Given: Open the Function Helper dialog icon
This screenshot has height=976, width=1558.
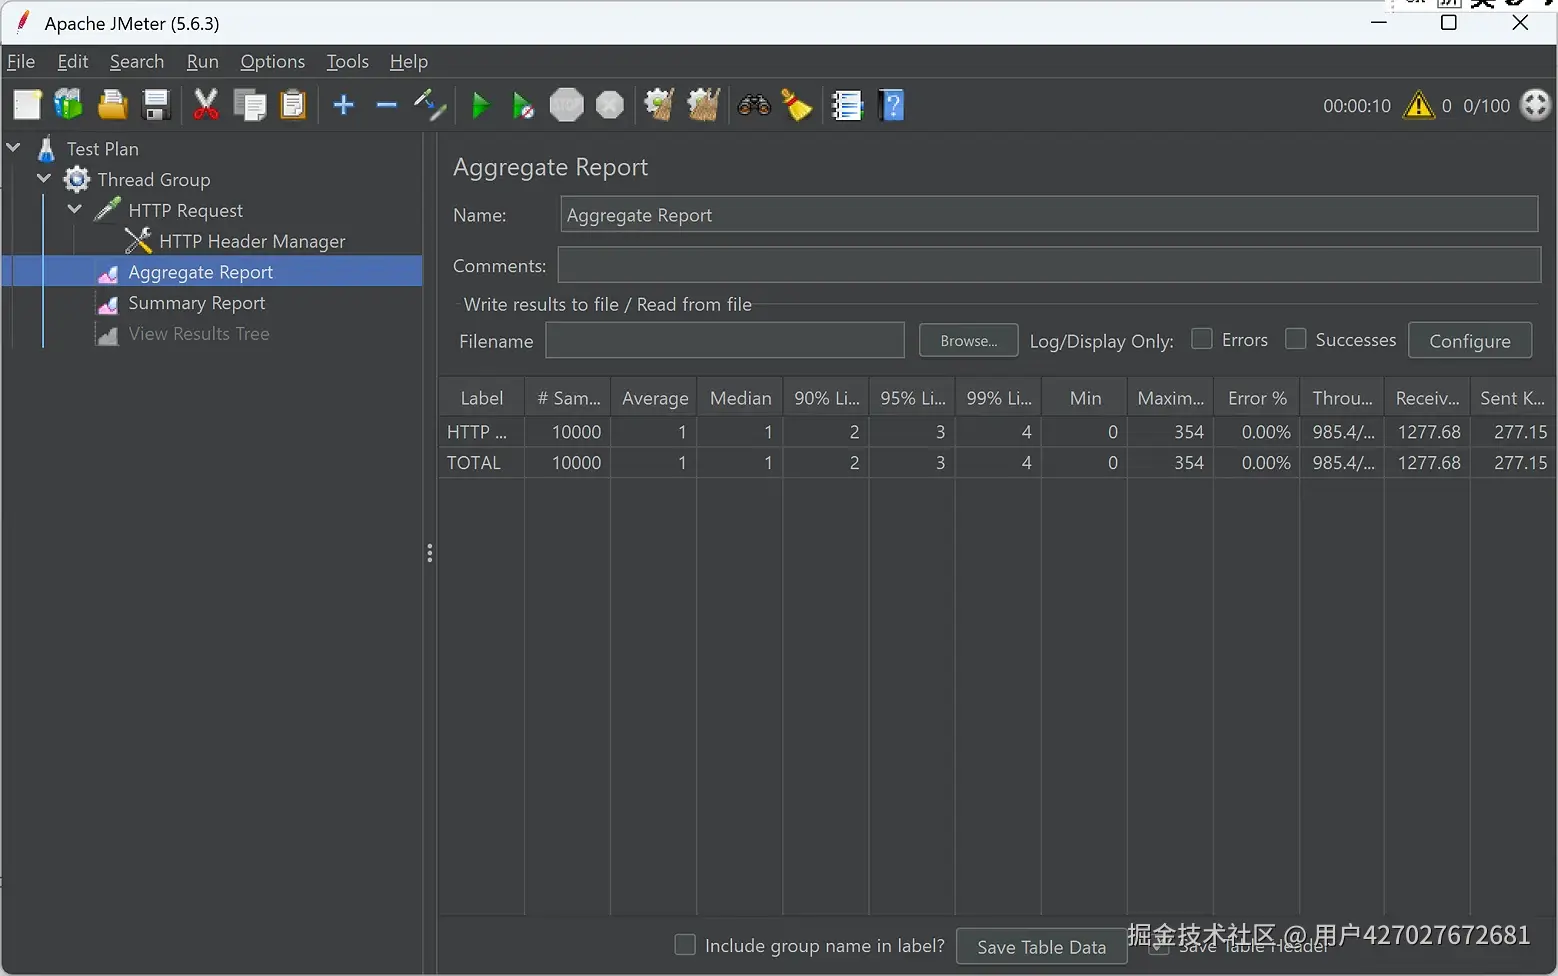Looking at the screenshot, I should point(847,105).
